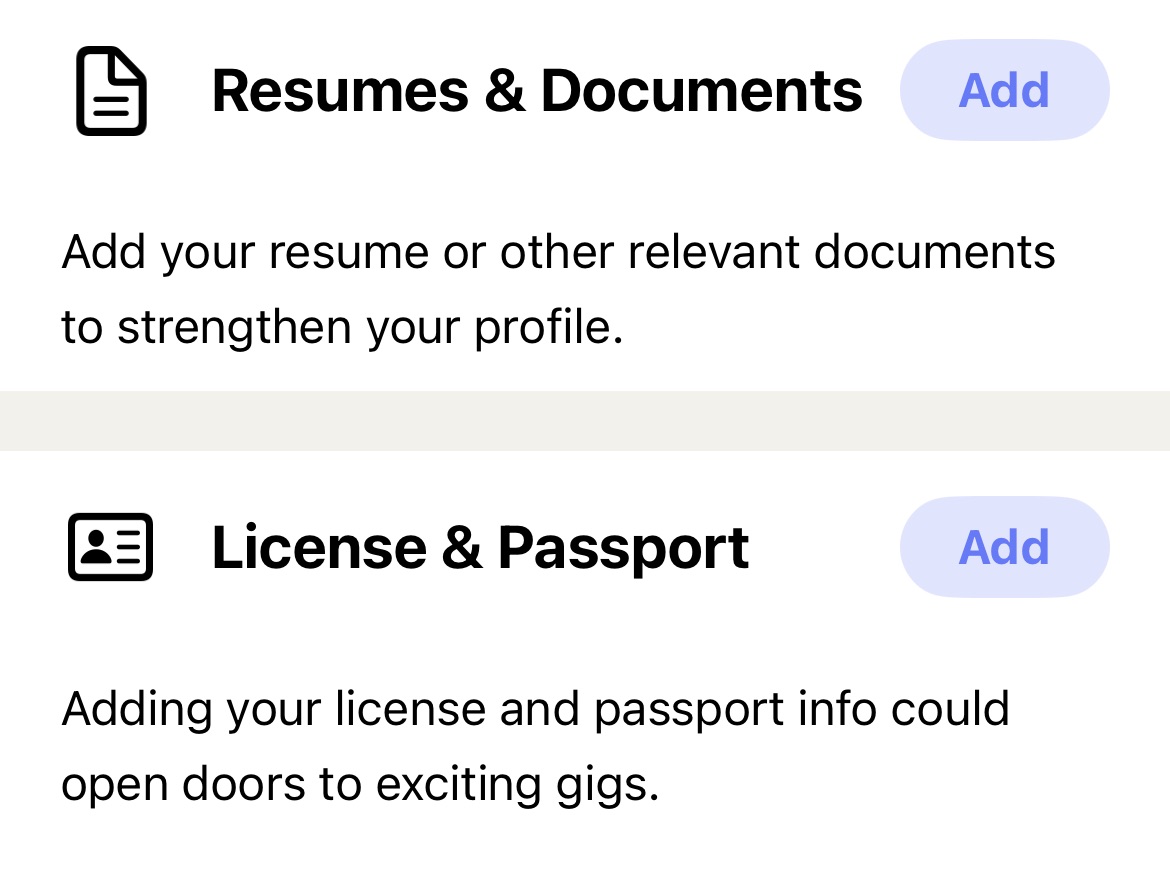The height and width of the screenshot is (885, 1170).
Task: Click the word "passport" in the license description
Action: [689, 710]
